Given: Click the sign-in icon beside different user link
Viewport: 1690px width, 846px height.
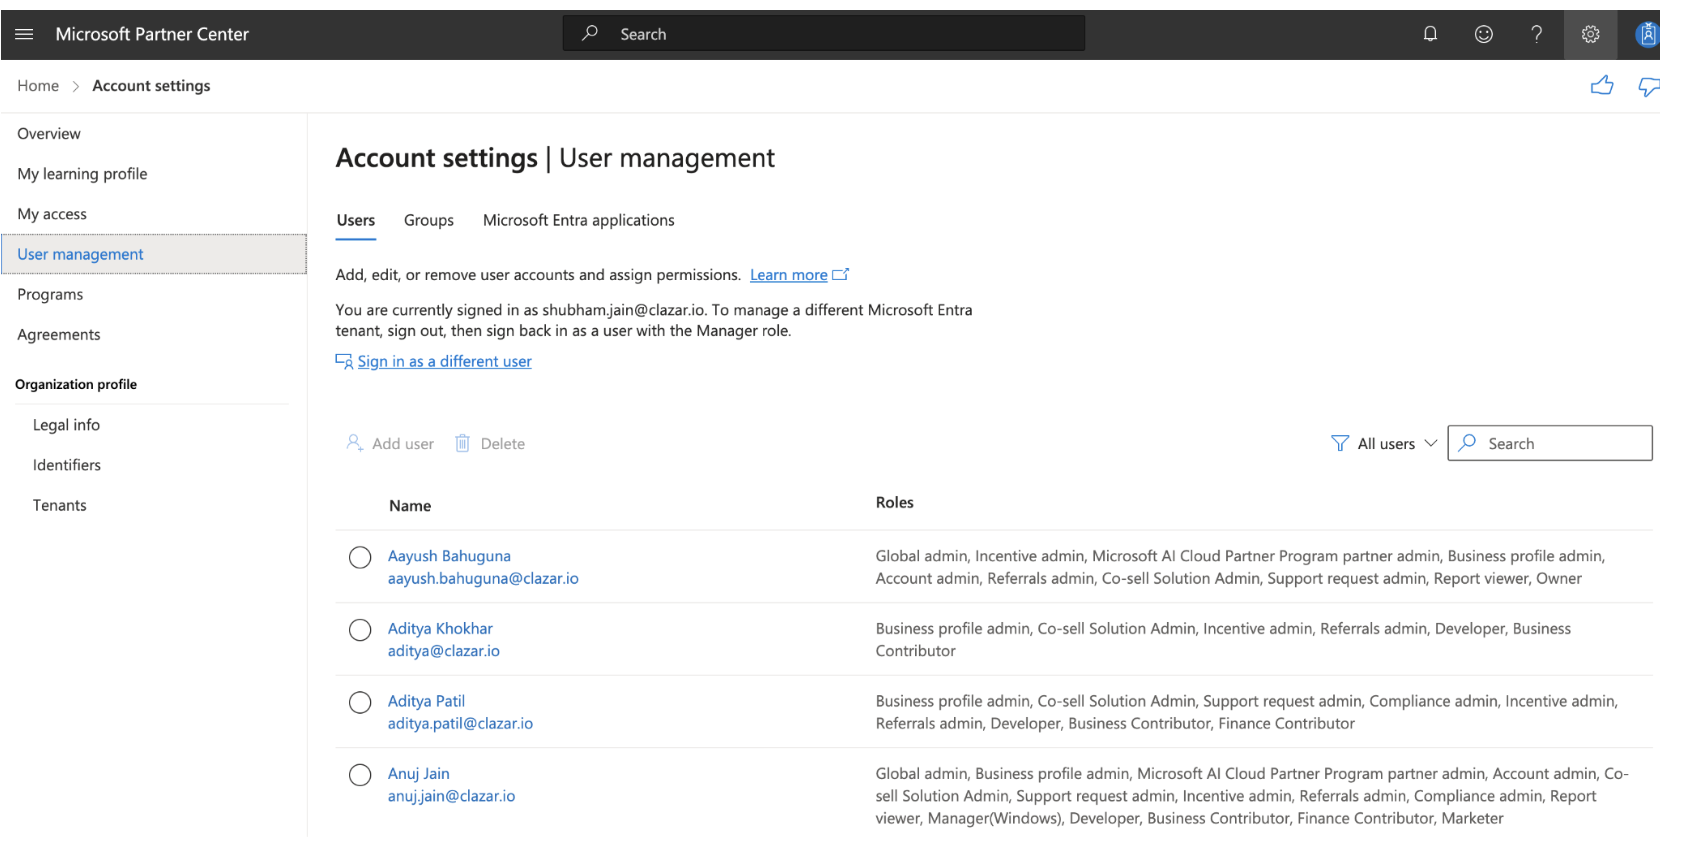Looking at the screenshot, I should 344,361.
